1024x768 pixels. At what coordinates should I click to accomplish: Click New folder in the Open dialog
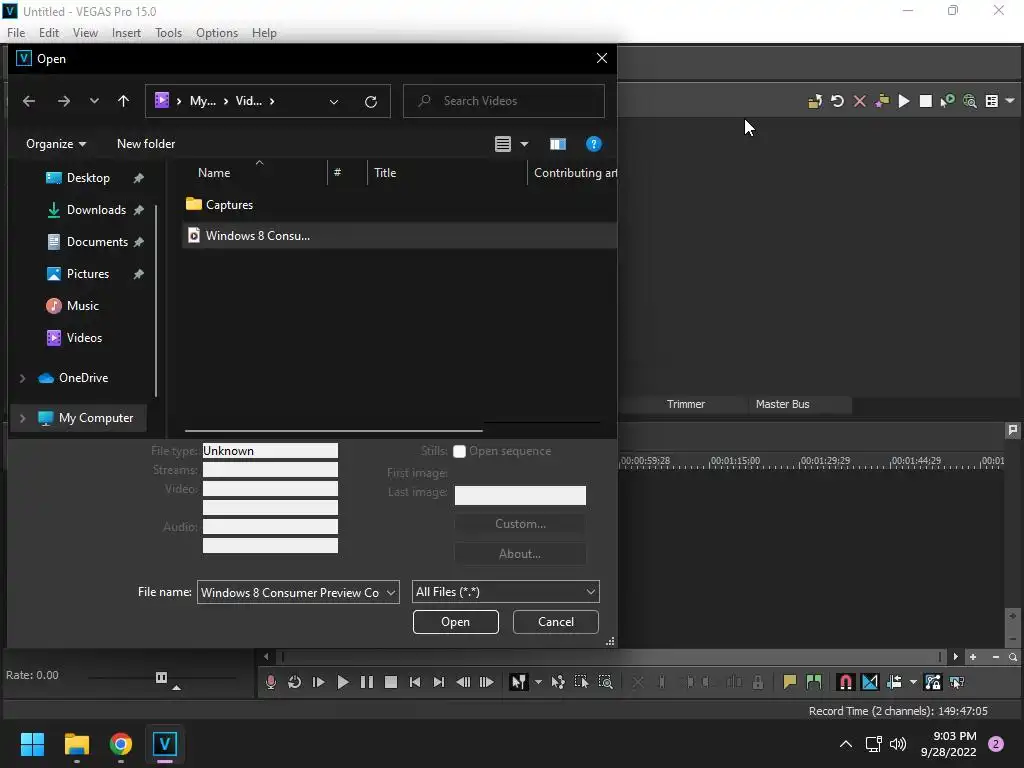tap(146, 144)
